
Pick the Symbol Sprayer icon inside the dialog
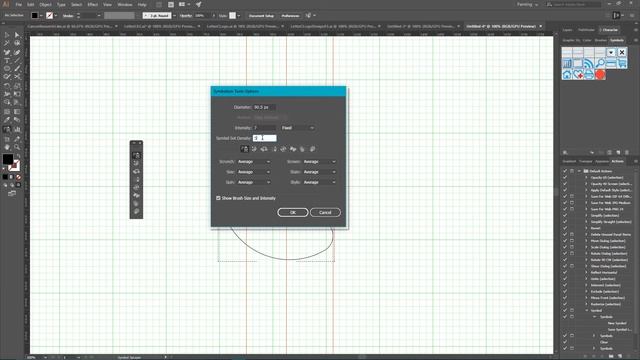(x=244, y=149)
